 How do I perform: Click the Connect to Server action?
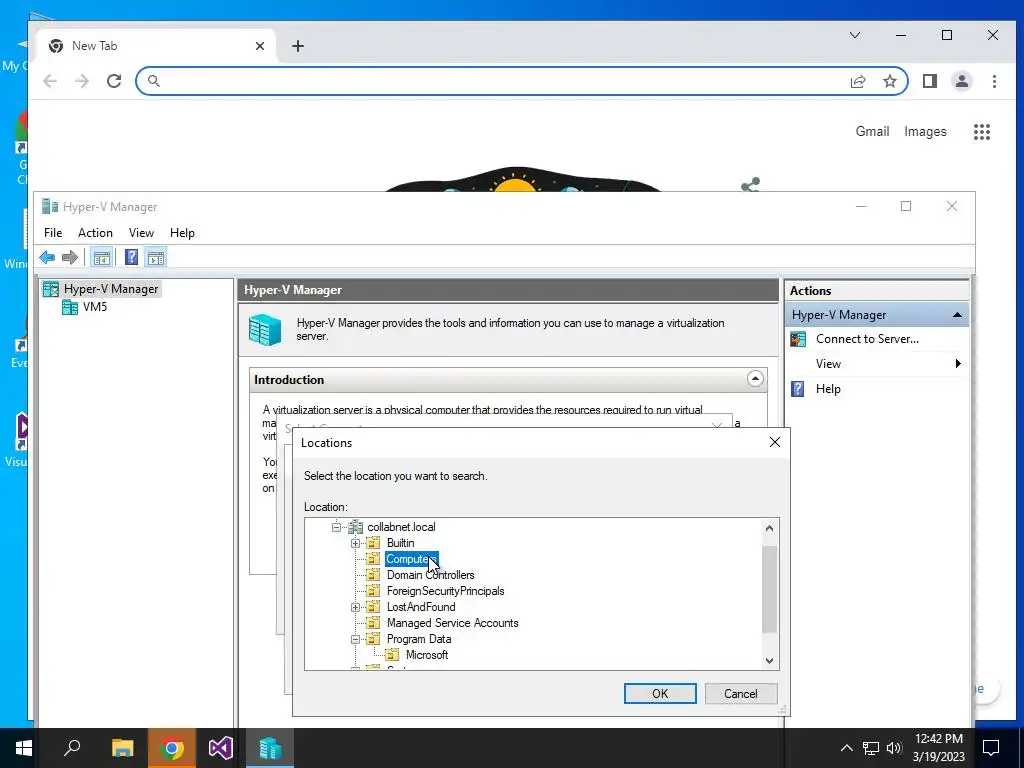(x=867, y=339)
